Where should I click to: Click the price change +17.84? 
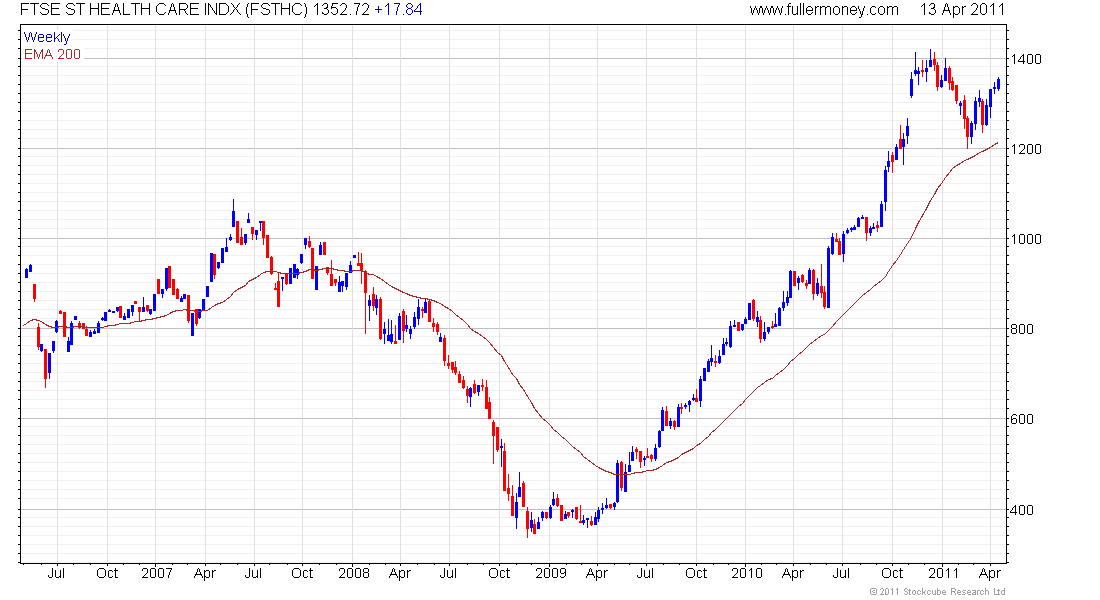click(398, 10)
